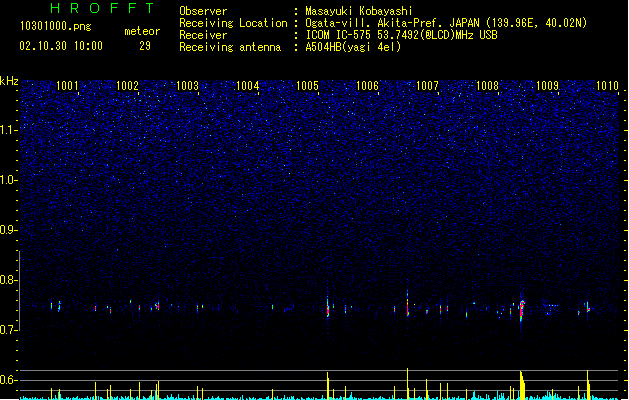The image size is (629, 400).
Task: Click the Receiving antenna label
Action: click(x=230, y=47)
